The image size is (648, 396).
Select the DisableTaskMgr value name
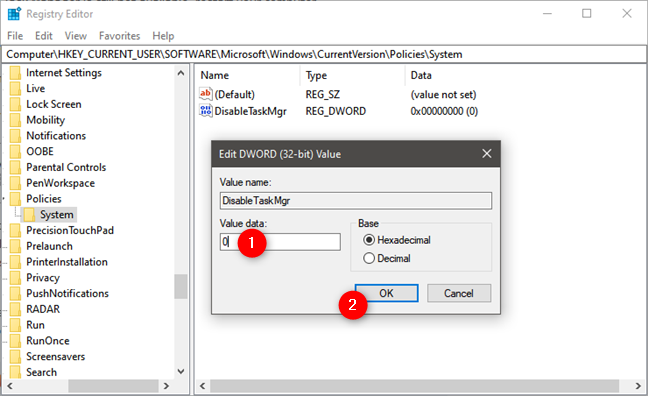[250, 111]
